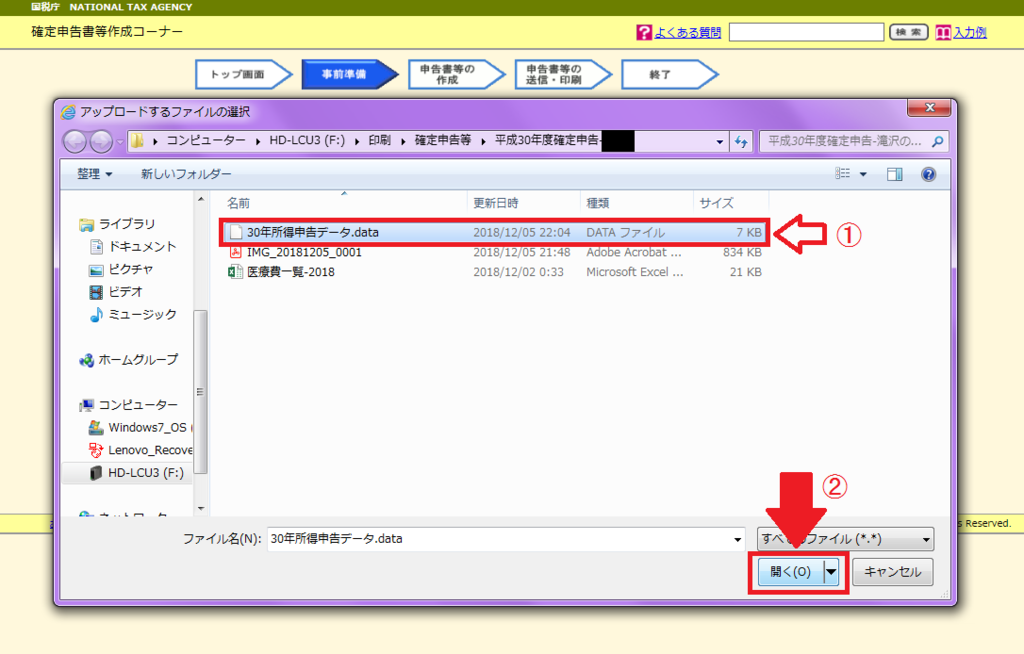Click 印刷 in address breadcrumb

(x=379, y=140)
